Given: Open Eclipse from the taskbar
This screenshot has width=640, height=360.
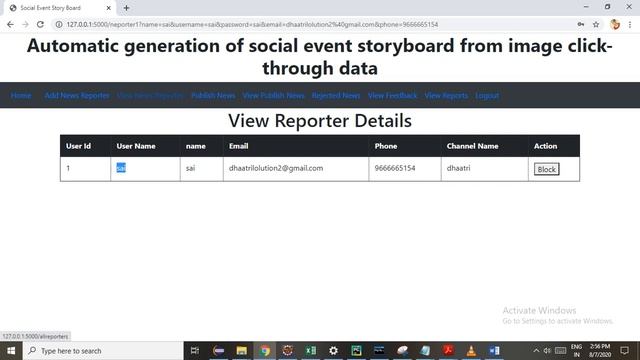Looking at the screenshot, I should pos(219,351).
